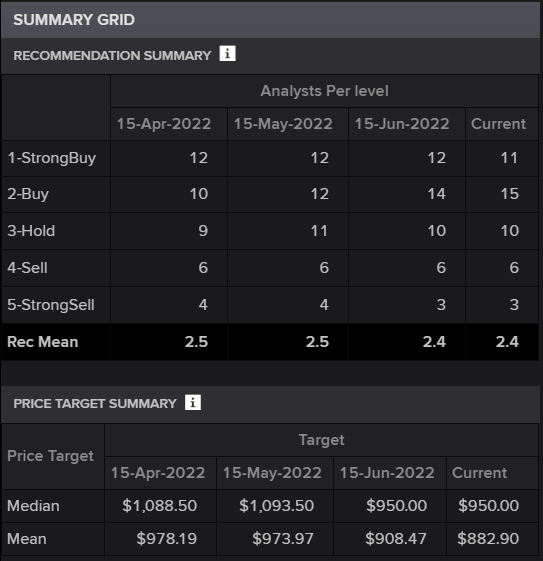Open the Recommendation Summary info icon
The image size is (543, 561).
[228, 54]
